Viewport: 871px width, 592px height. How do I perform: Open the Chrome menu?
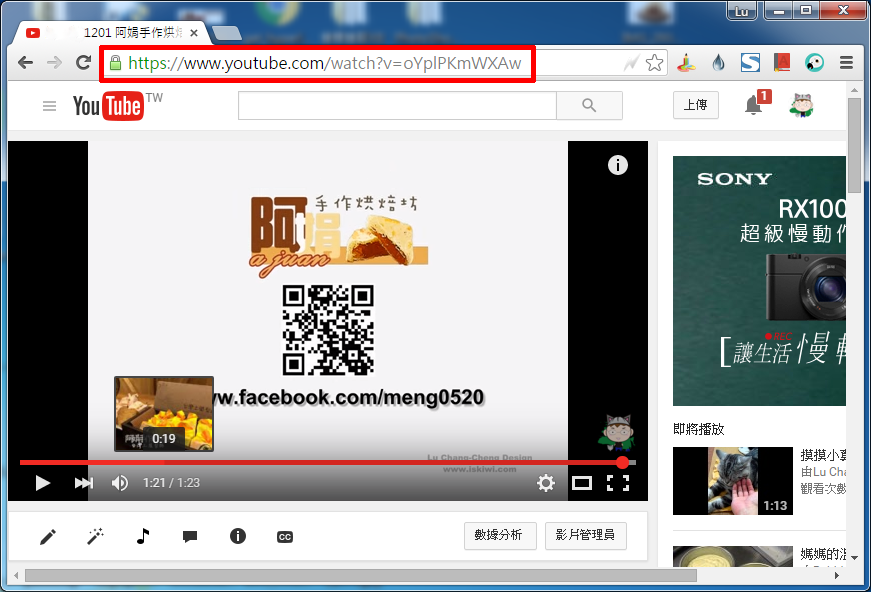(x=846, y=62)
